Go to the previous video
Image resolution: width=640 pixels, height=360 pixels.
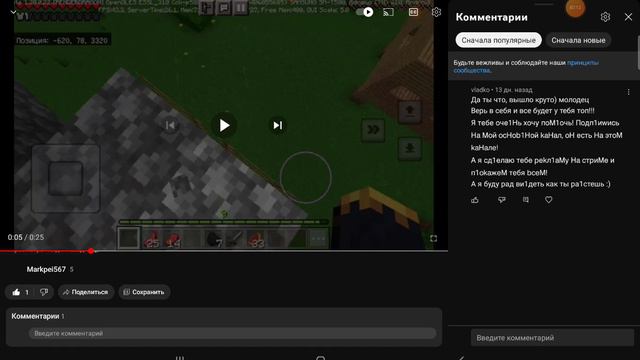170,125
